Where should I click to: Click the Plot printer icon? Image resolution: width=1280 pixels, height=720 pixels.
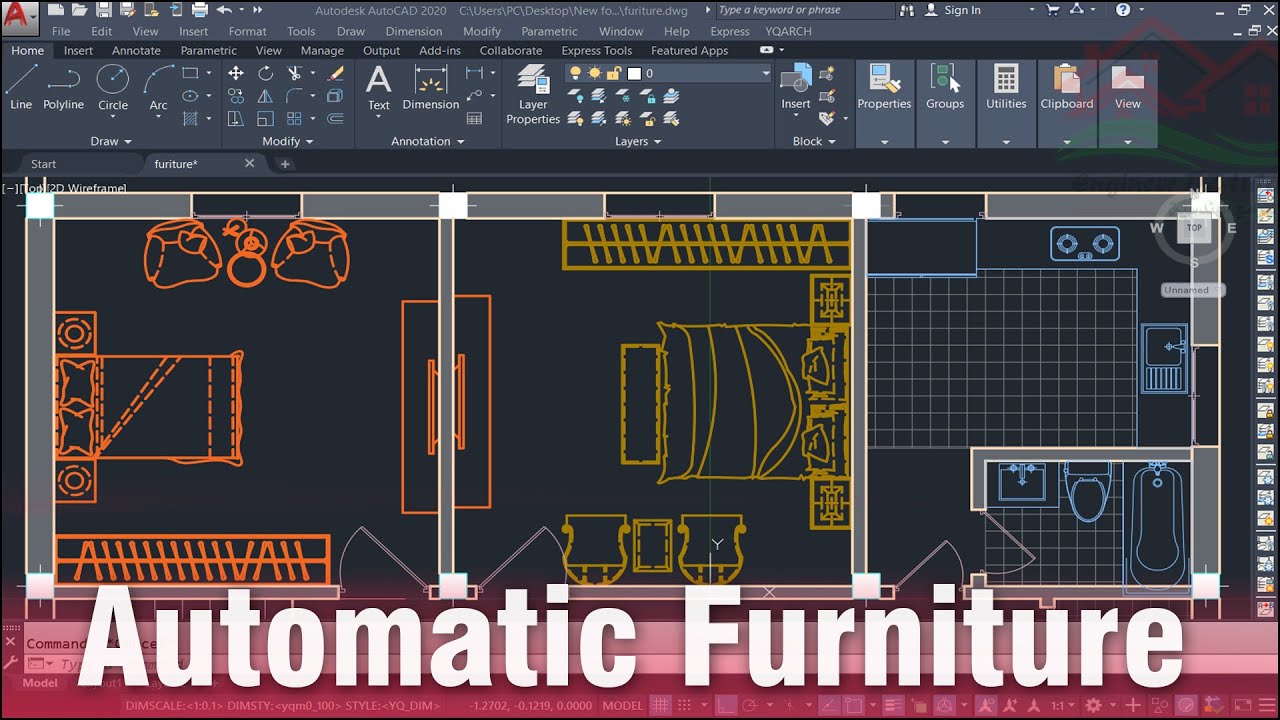click(x=199, y=10)
